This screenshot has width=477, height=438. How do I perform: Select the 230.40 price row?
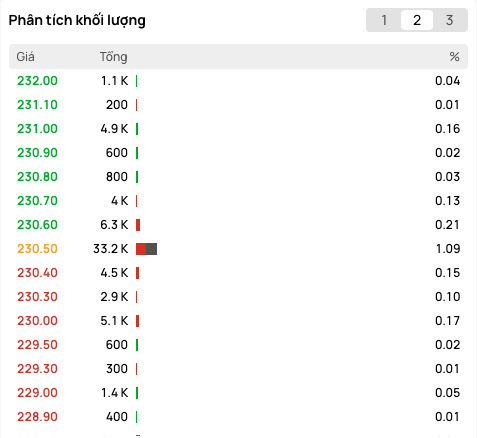pos(238,273)
